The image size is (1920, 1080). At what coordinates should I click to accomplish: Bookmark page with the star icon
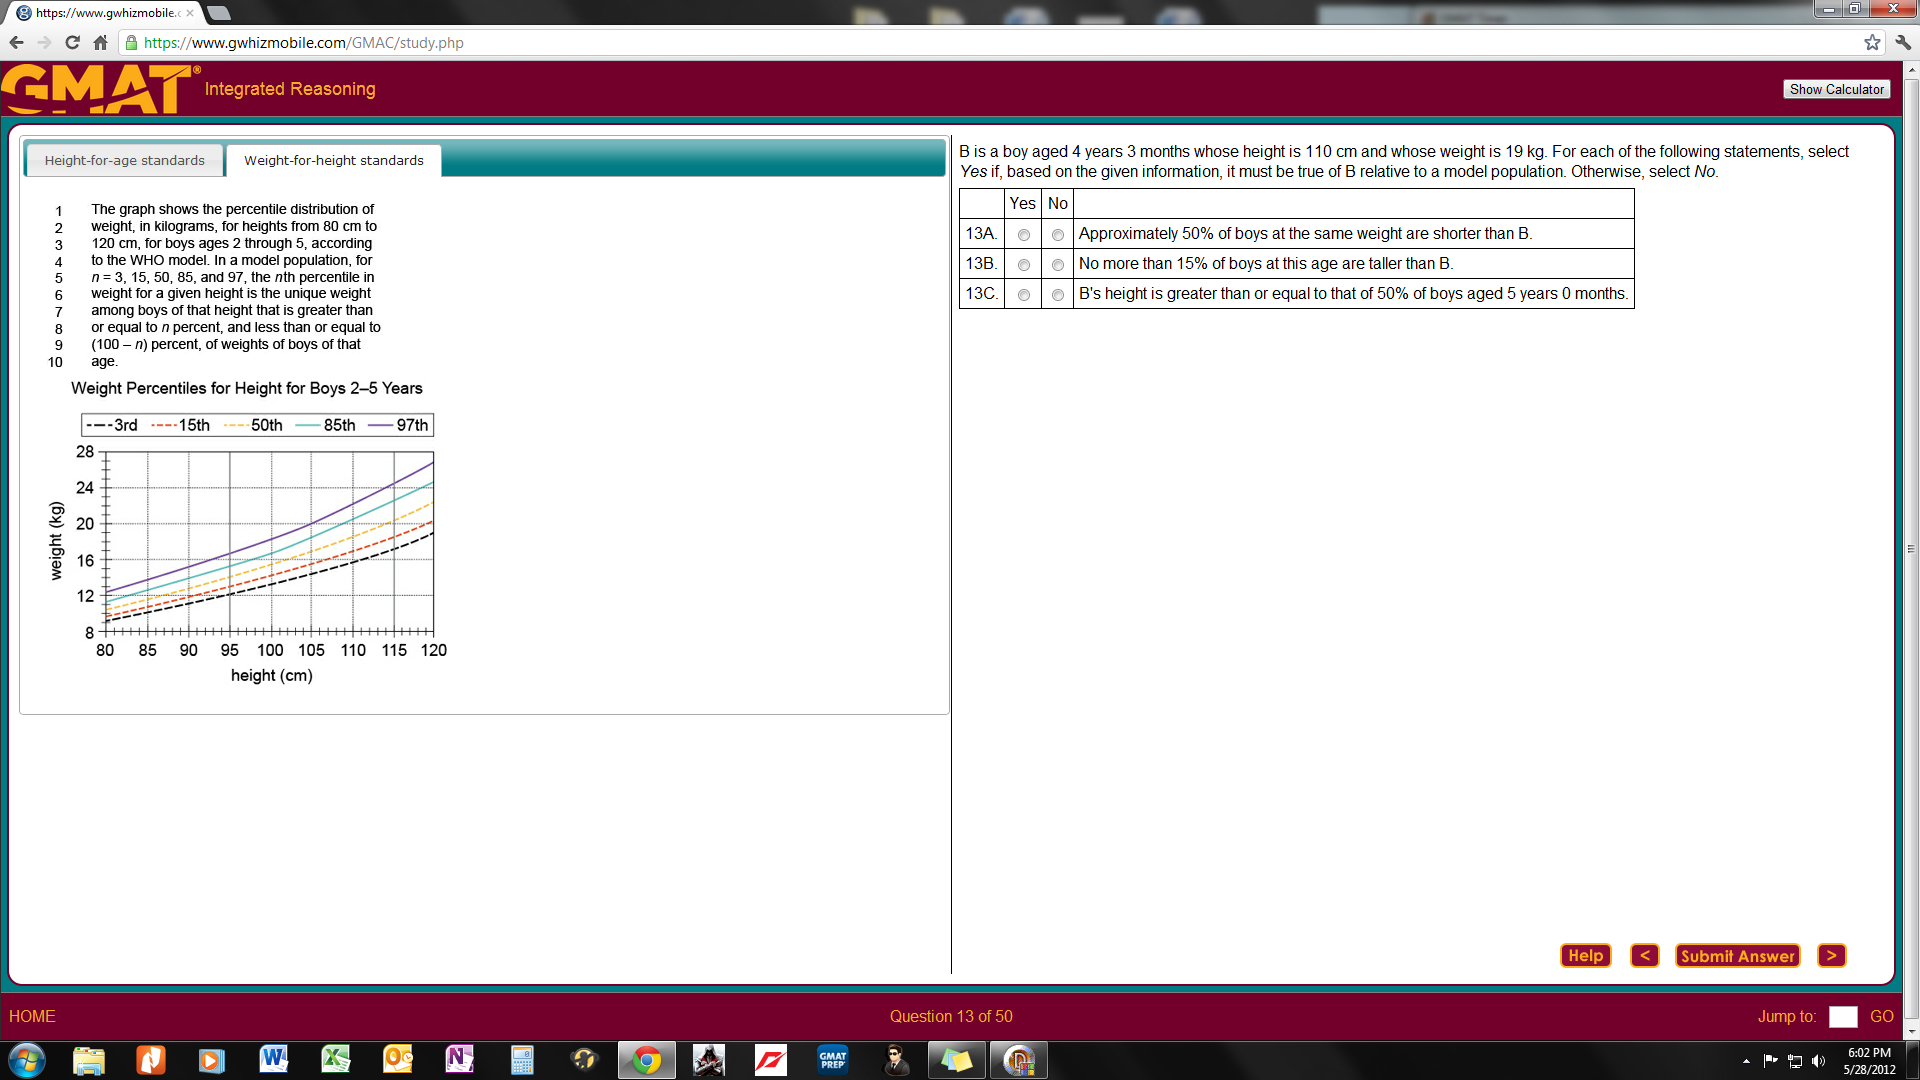click(1872, 42)
